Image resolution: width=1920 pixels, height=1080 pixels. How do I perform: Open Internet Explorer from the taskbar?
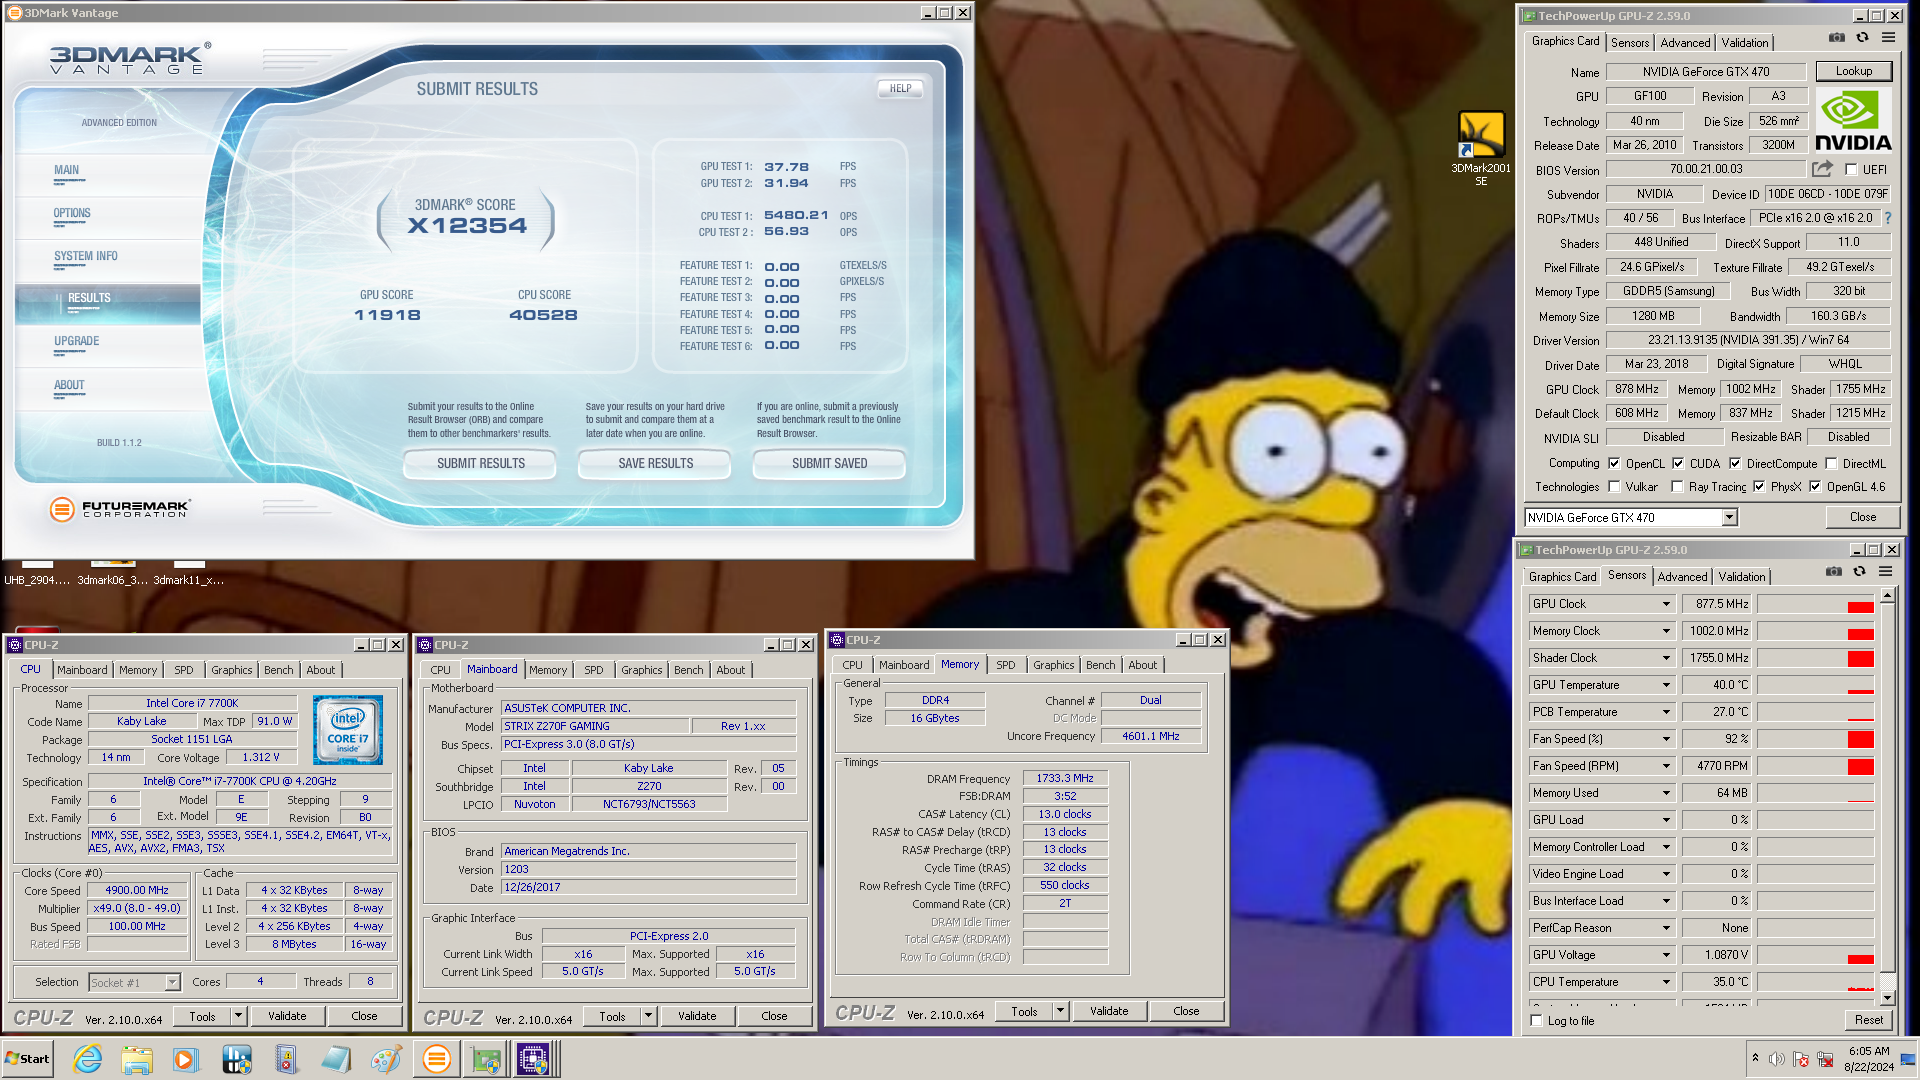pos(87,1059)
